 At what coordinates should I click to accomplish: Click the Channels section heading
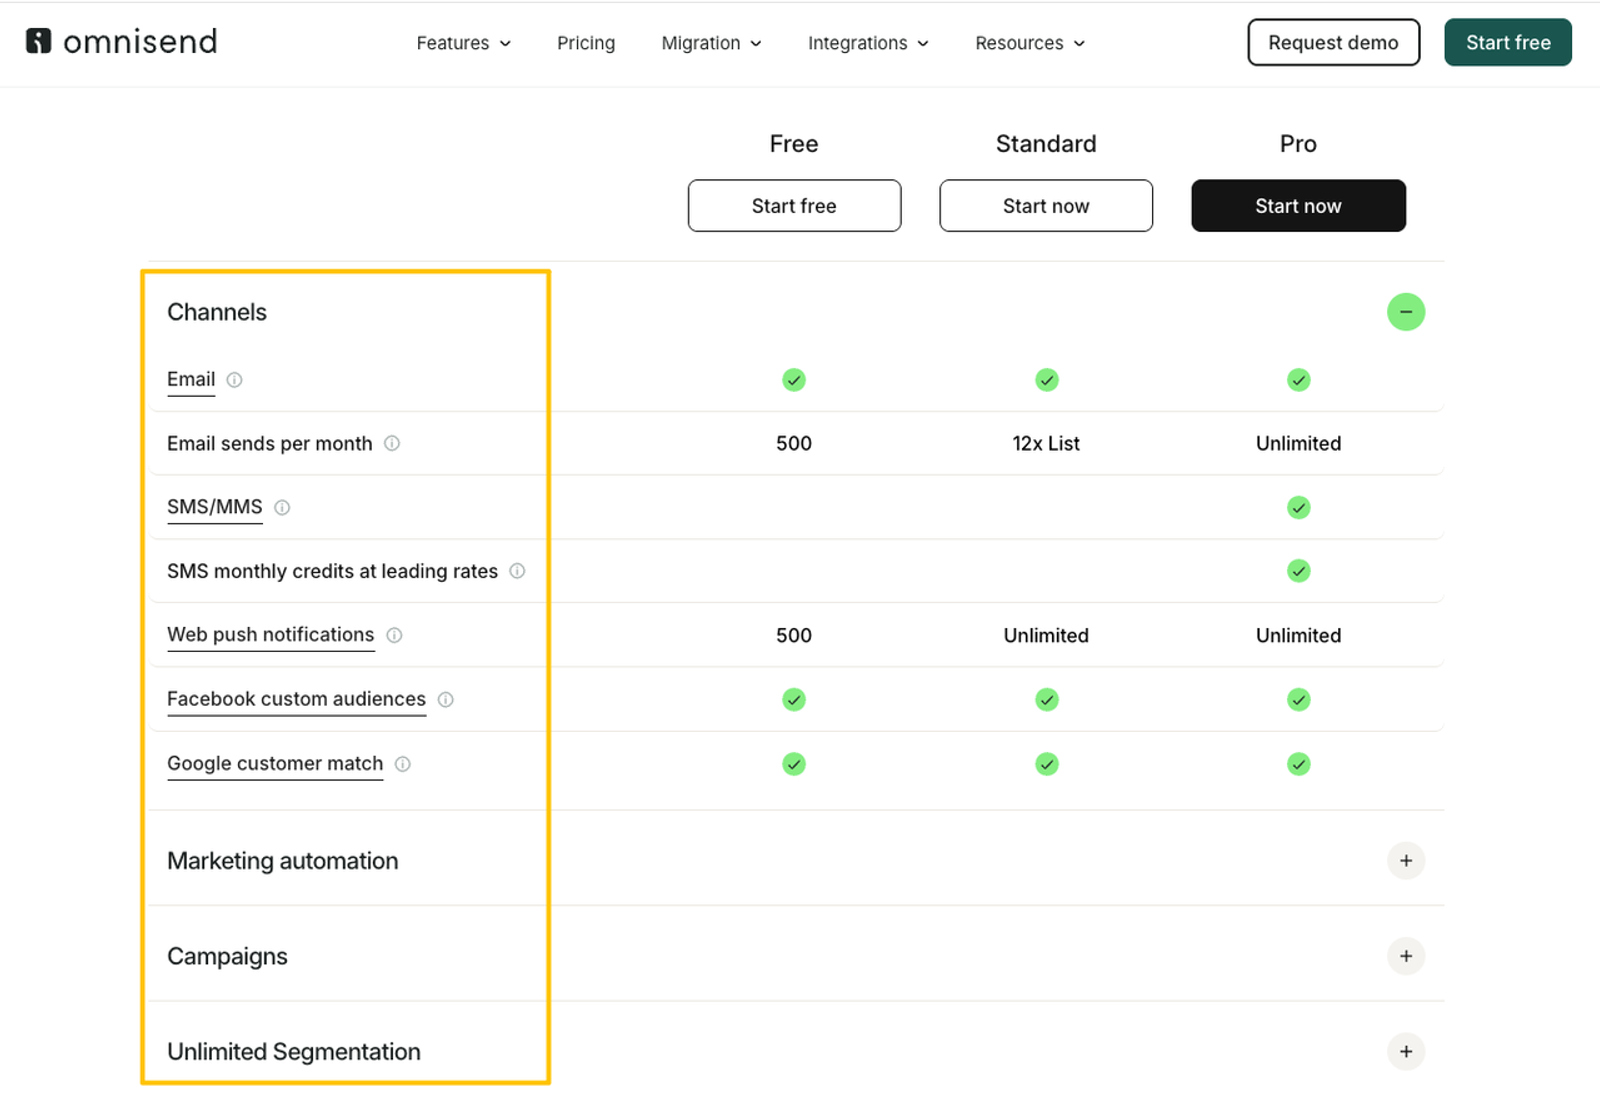pos(217,312)
